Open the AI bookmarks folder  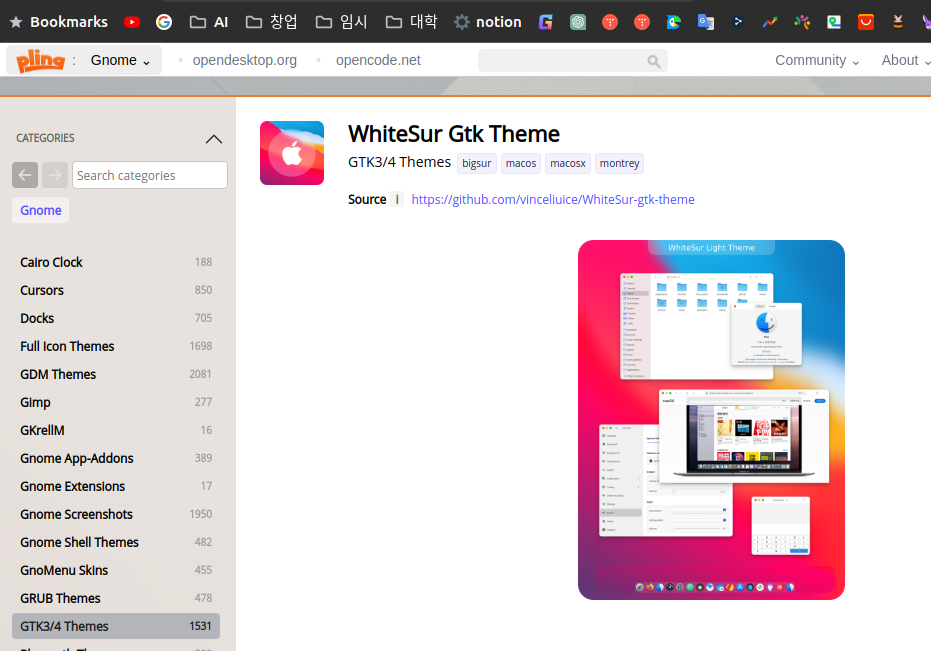[209, 22]
